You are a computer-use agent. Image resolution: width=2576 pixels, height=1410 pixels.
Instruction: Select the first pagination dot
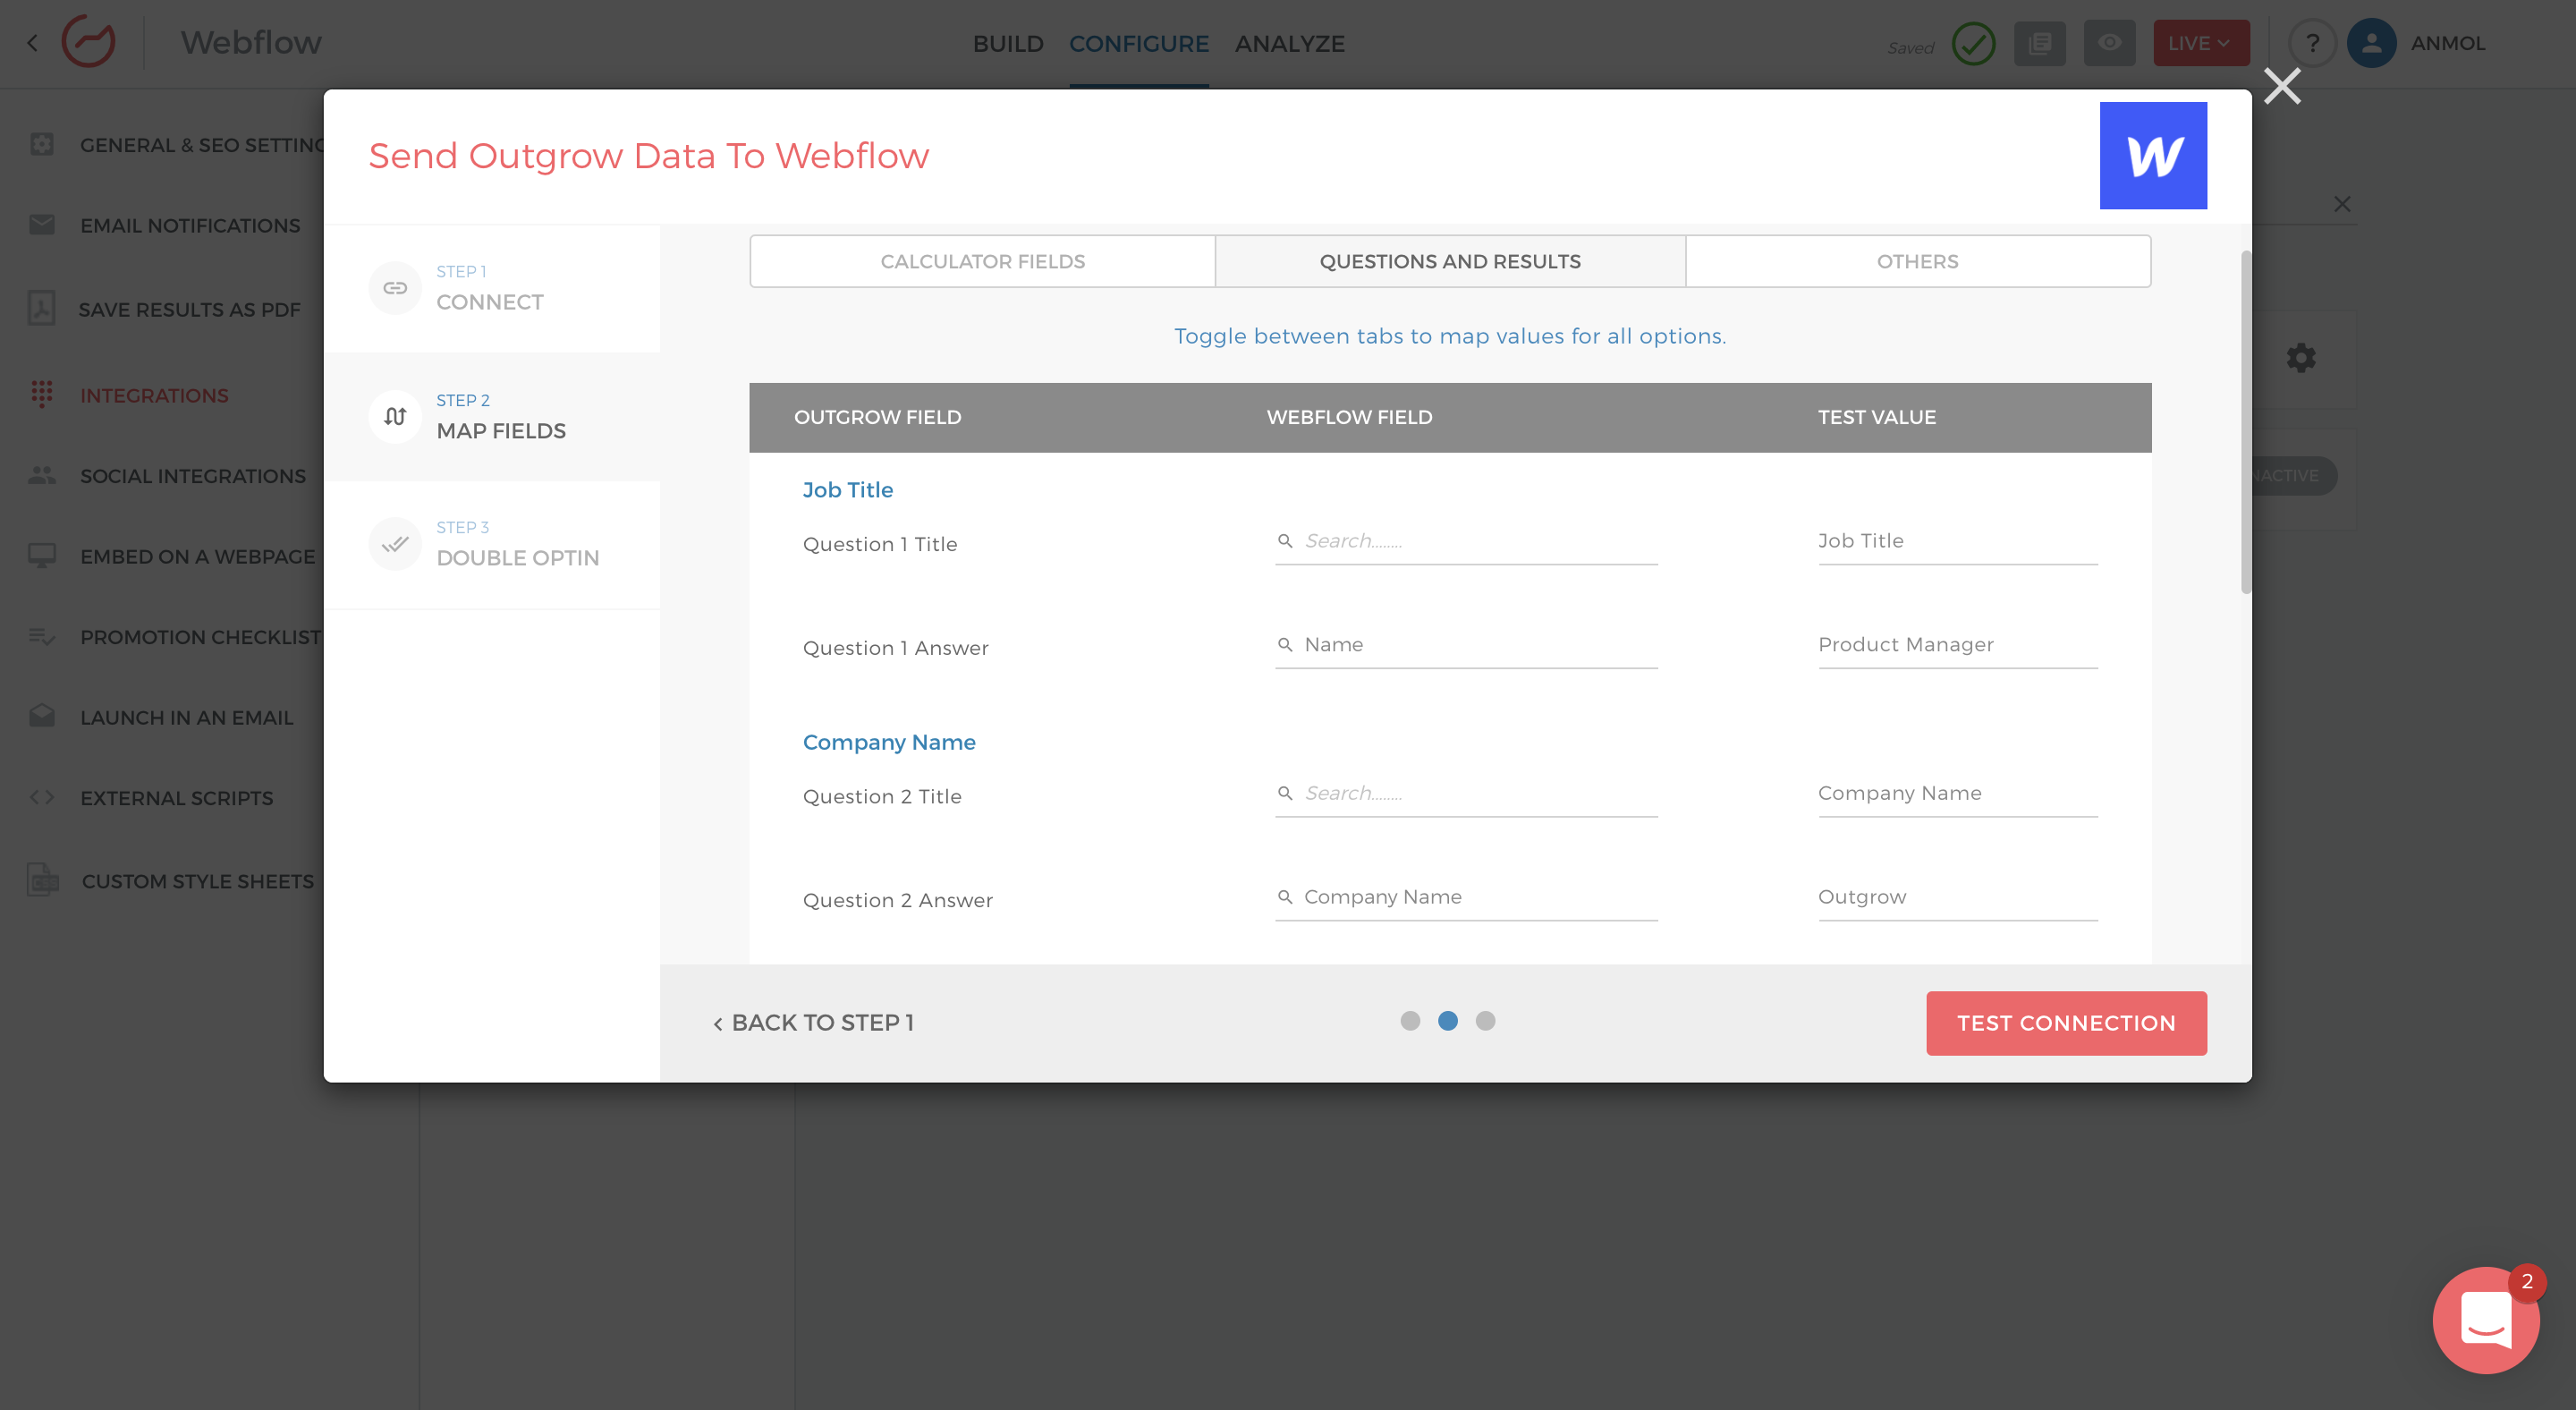(x=1410, y=1021)
